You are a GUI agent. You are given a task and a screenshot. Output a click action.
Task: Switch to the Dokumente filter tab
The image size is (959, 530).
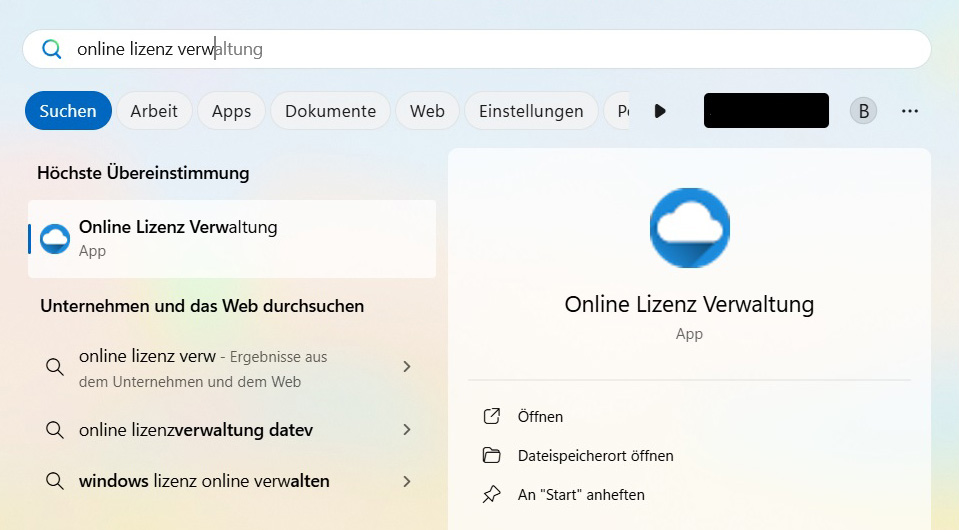click(330, 111)
